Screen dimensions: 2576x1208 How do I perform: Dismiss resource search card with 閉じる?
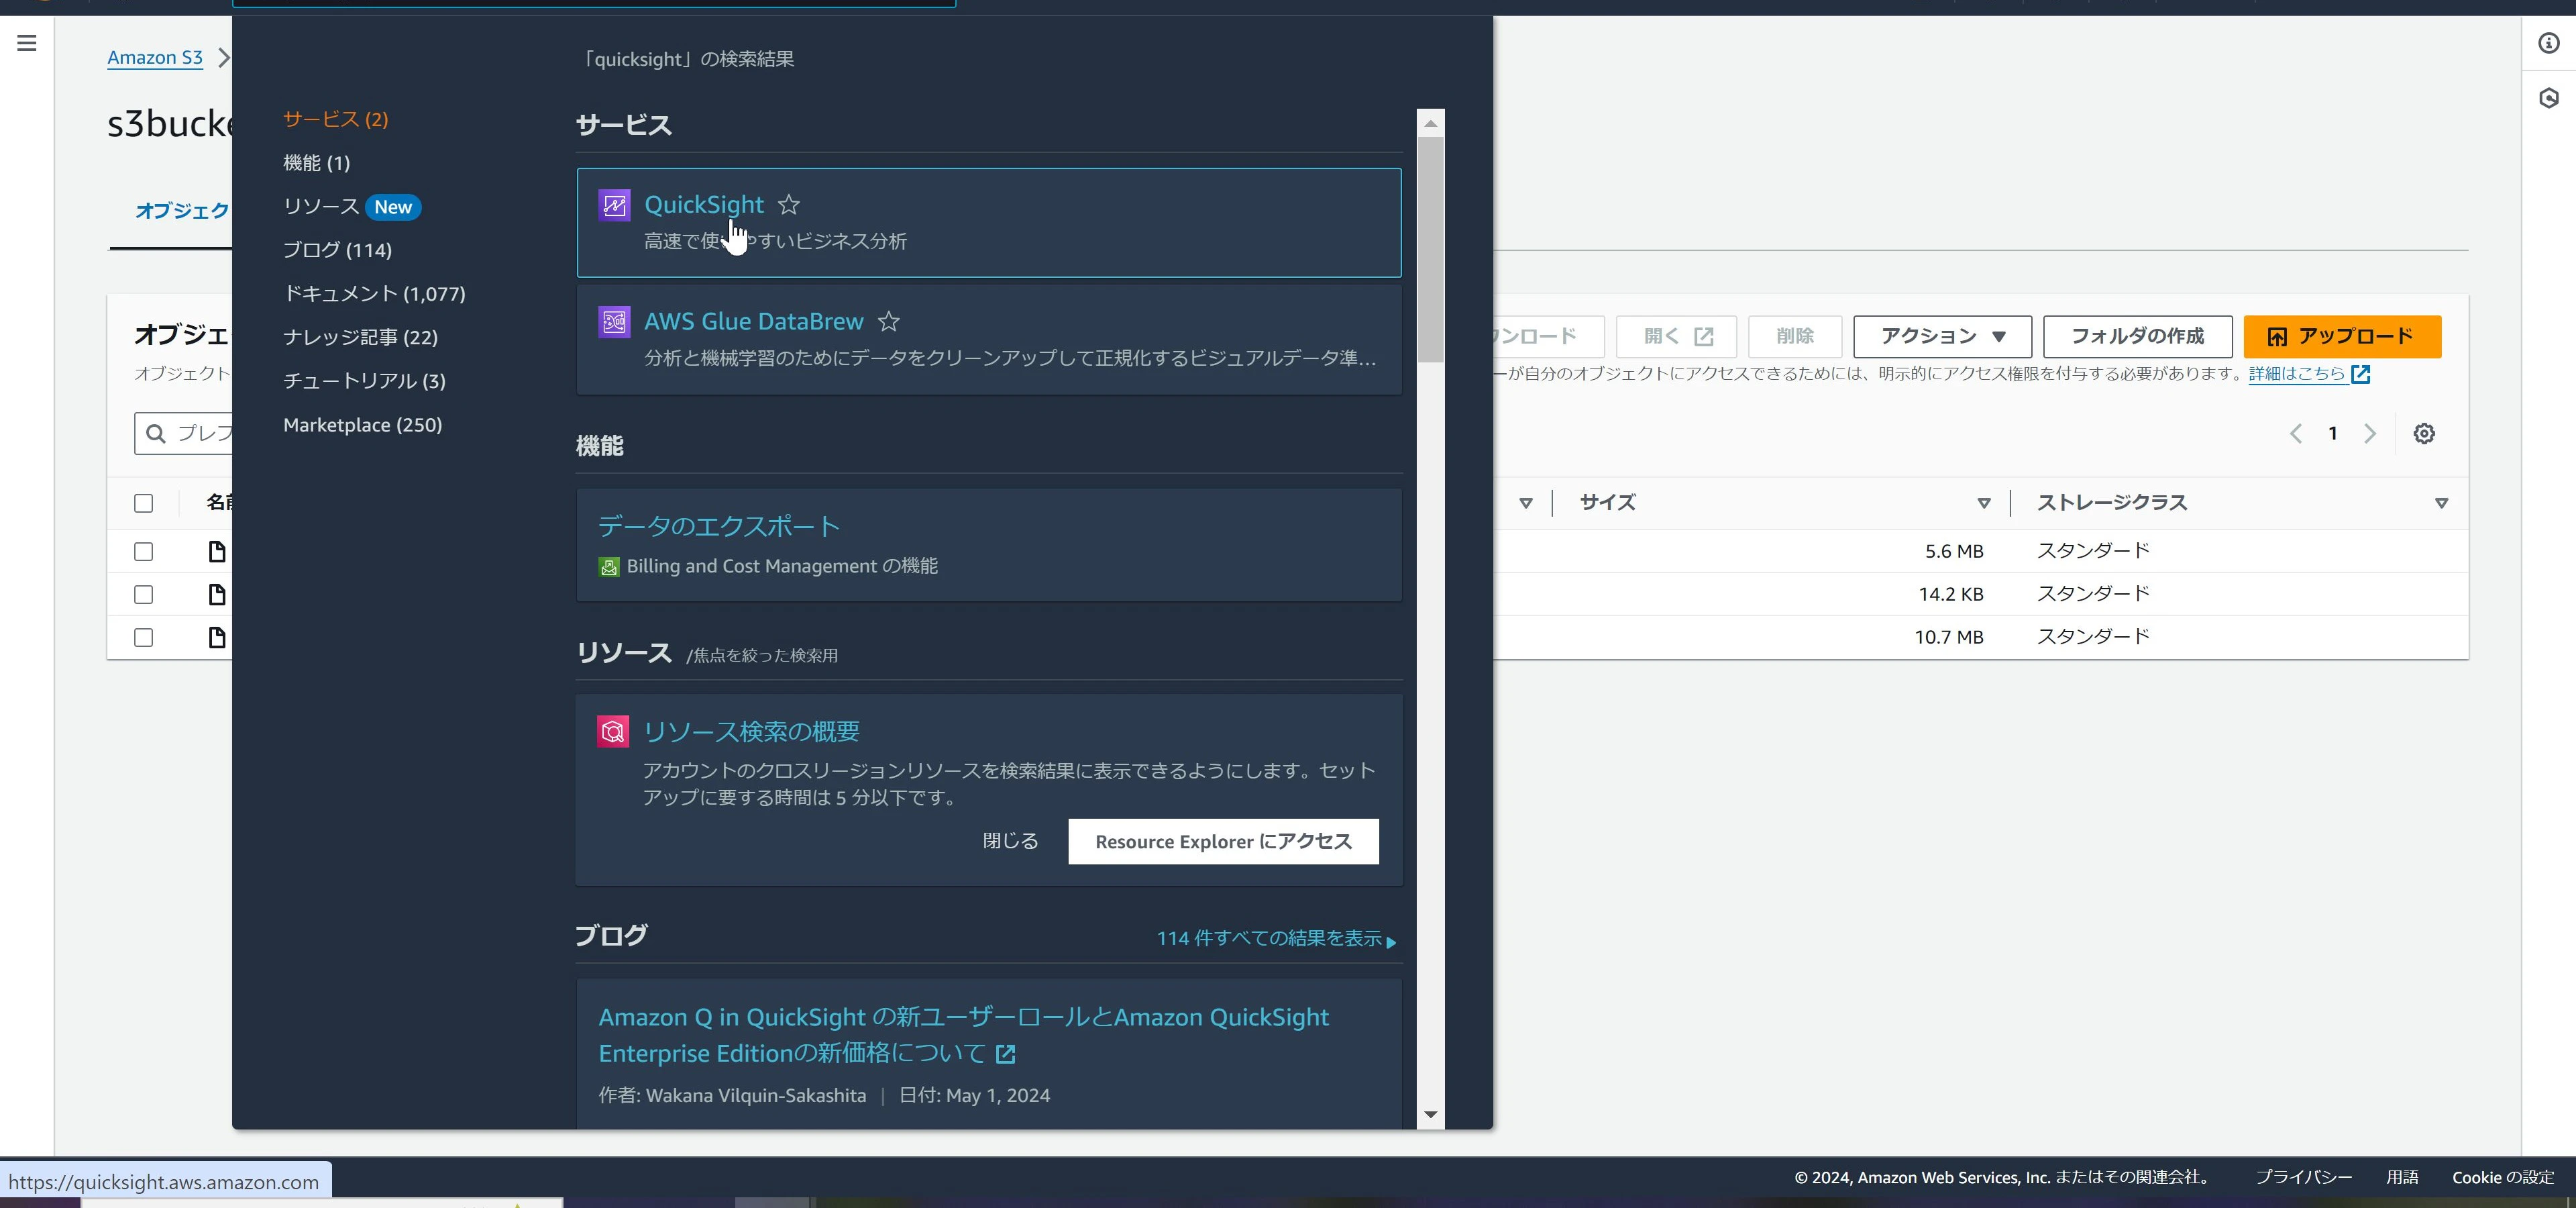1010,842
